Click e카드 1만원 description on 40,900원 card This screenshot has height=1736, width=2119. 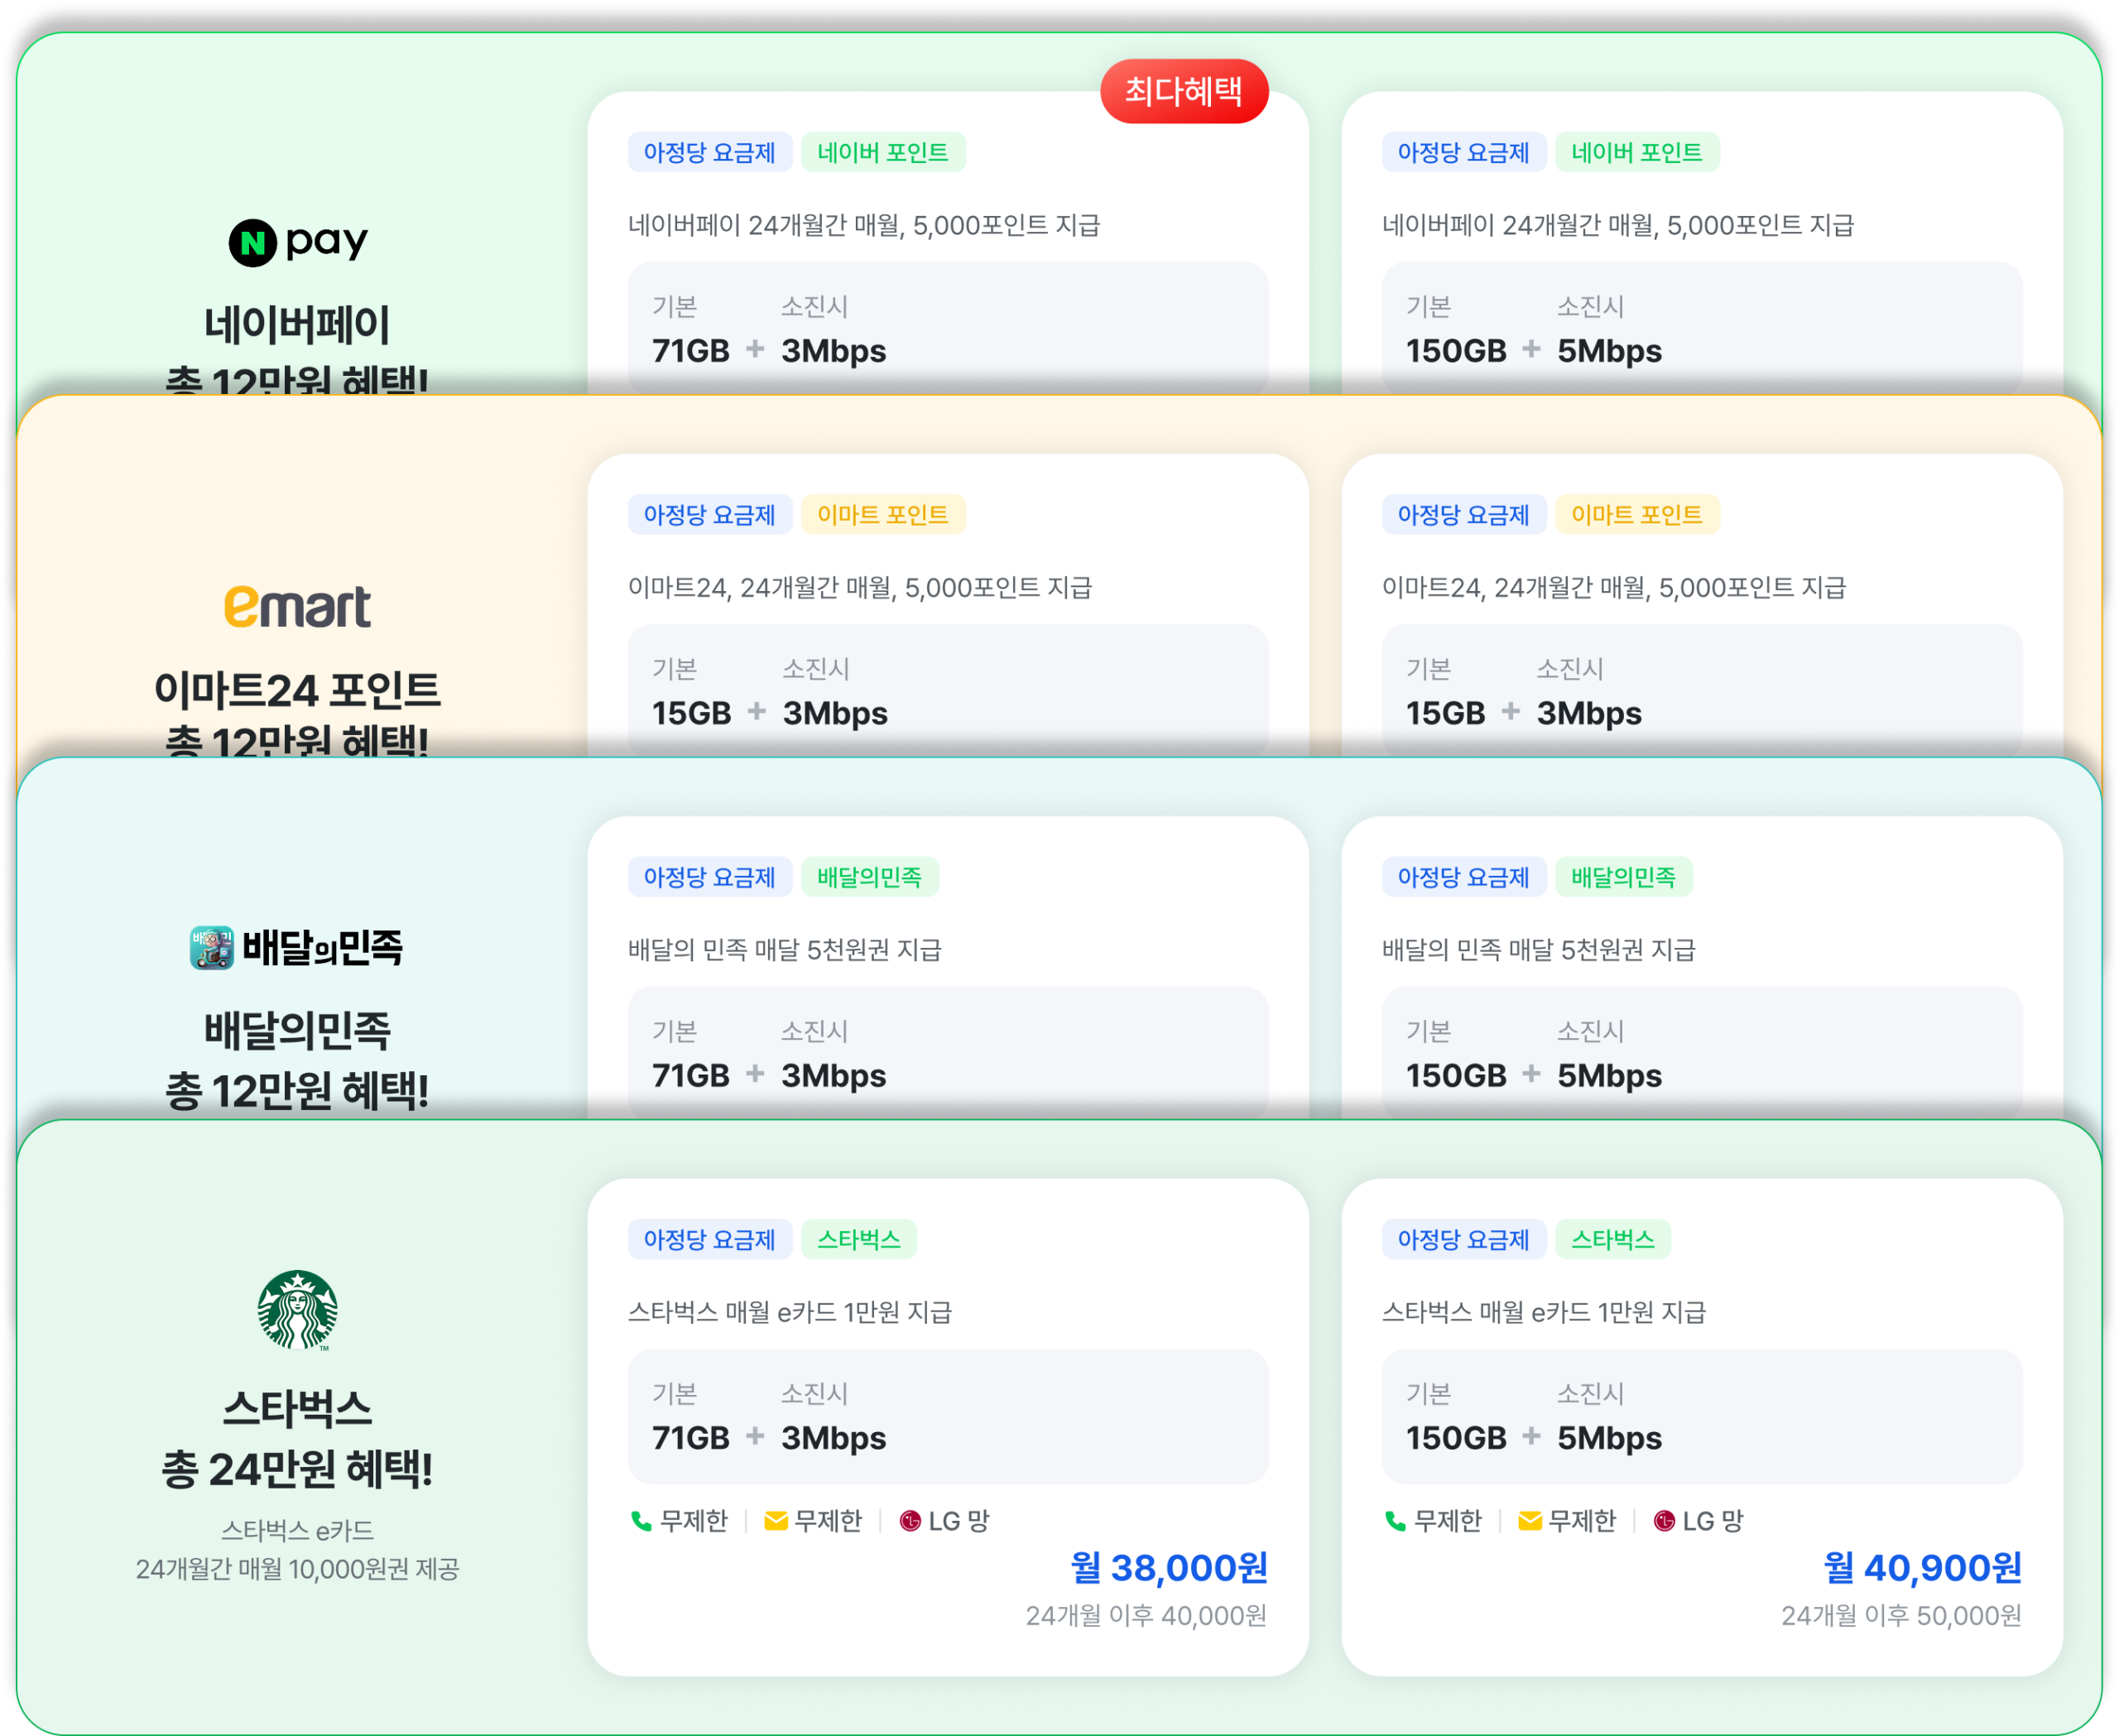coord(1544,1311)
